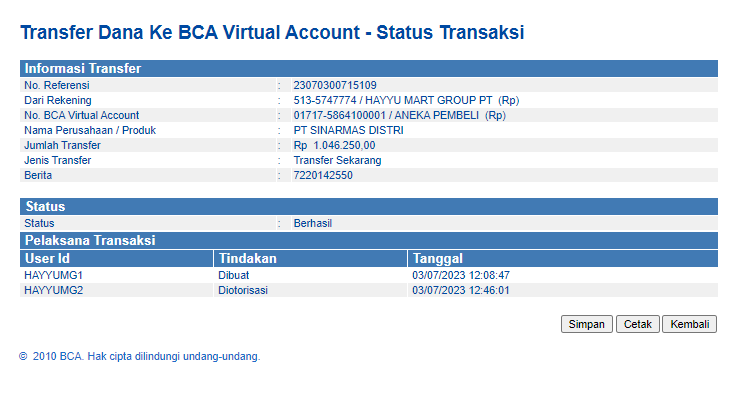This screenshot has width=751, height=406.
Task: Click the Tindakan column header
Action: 247,258
